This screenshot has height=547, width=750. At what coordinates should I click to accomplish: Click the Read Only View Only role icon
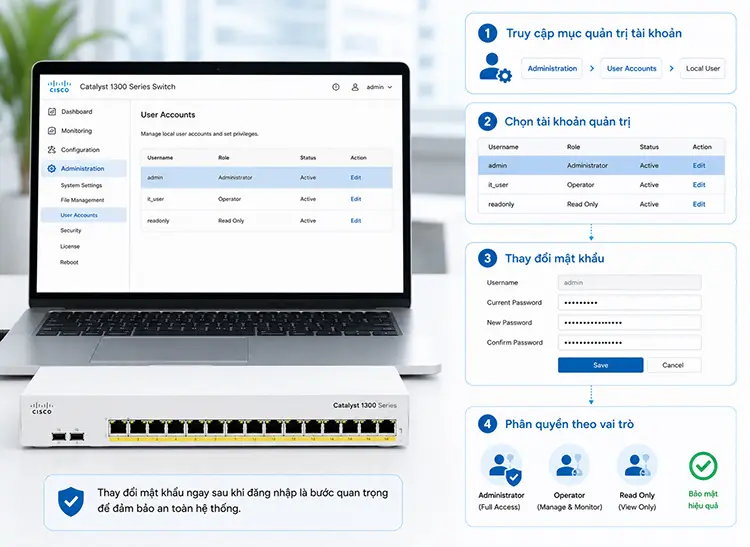[637, 465]
